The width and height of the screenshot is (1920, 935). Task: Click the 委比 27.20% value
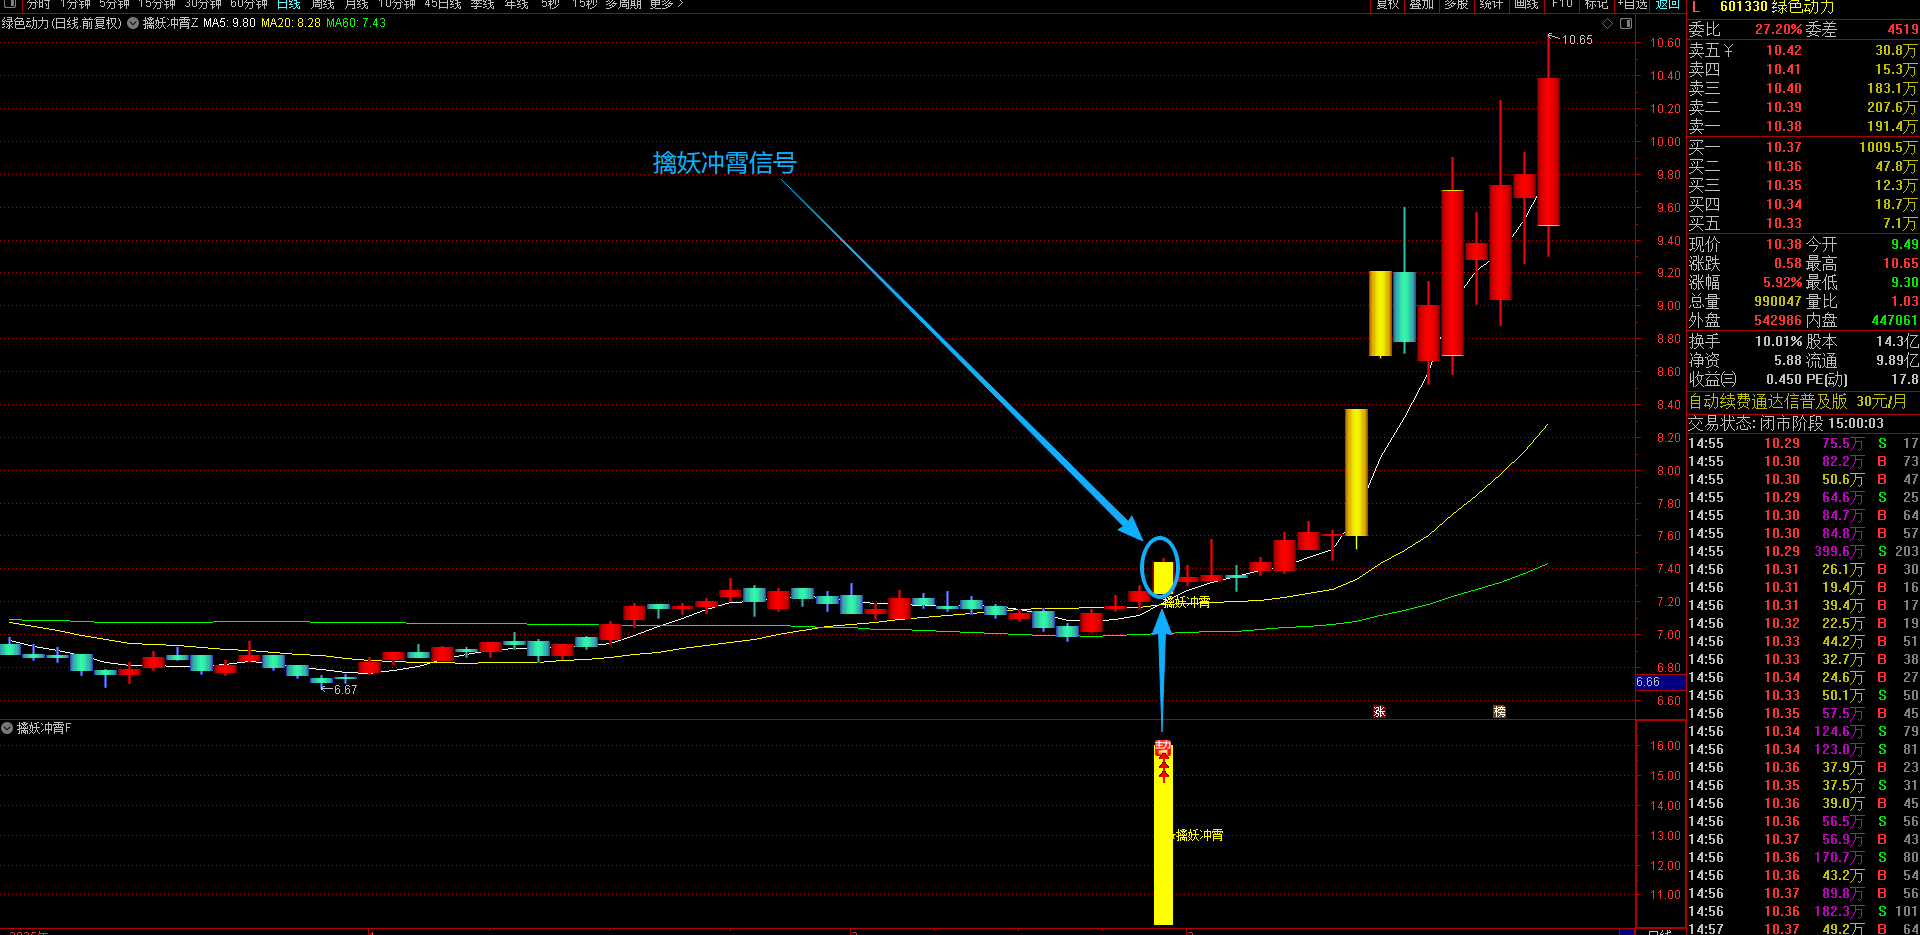point(1779,29)
